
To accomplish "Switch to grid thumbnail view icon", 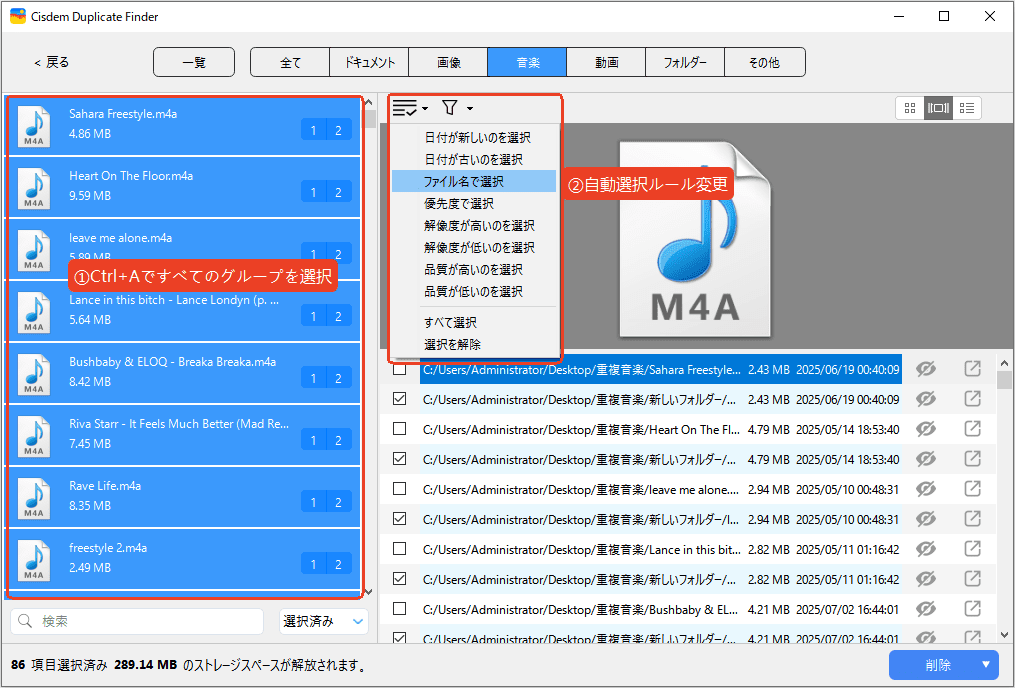I will coord(910,108).
